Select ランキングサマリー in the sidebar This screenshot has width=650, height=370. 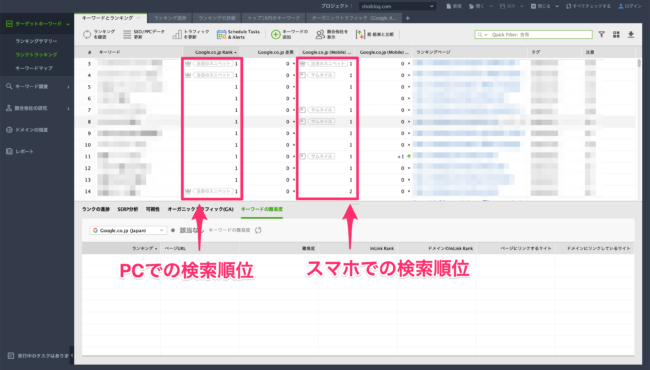click(36, 41)
